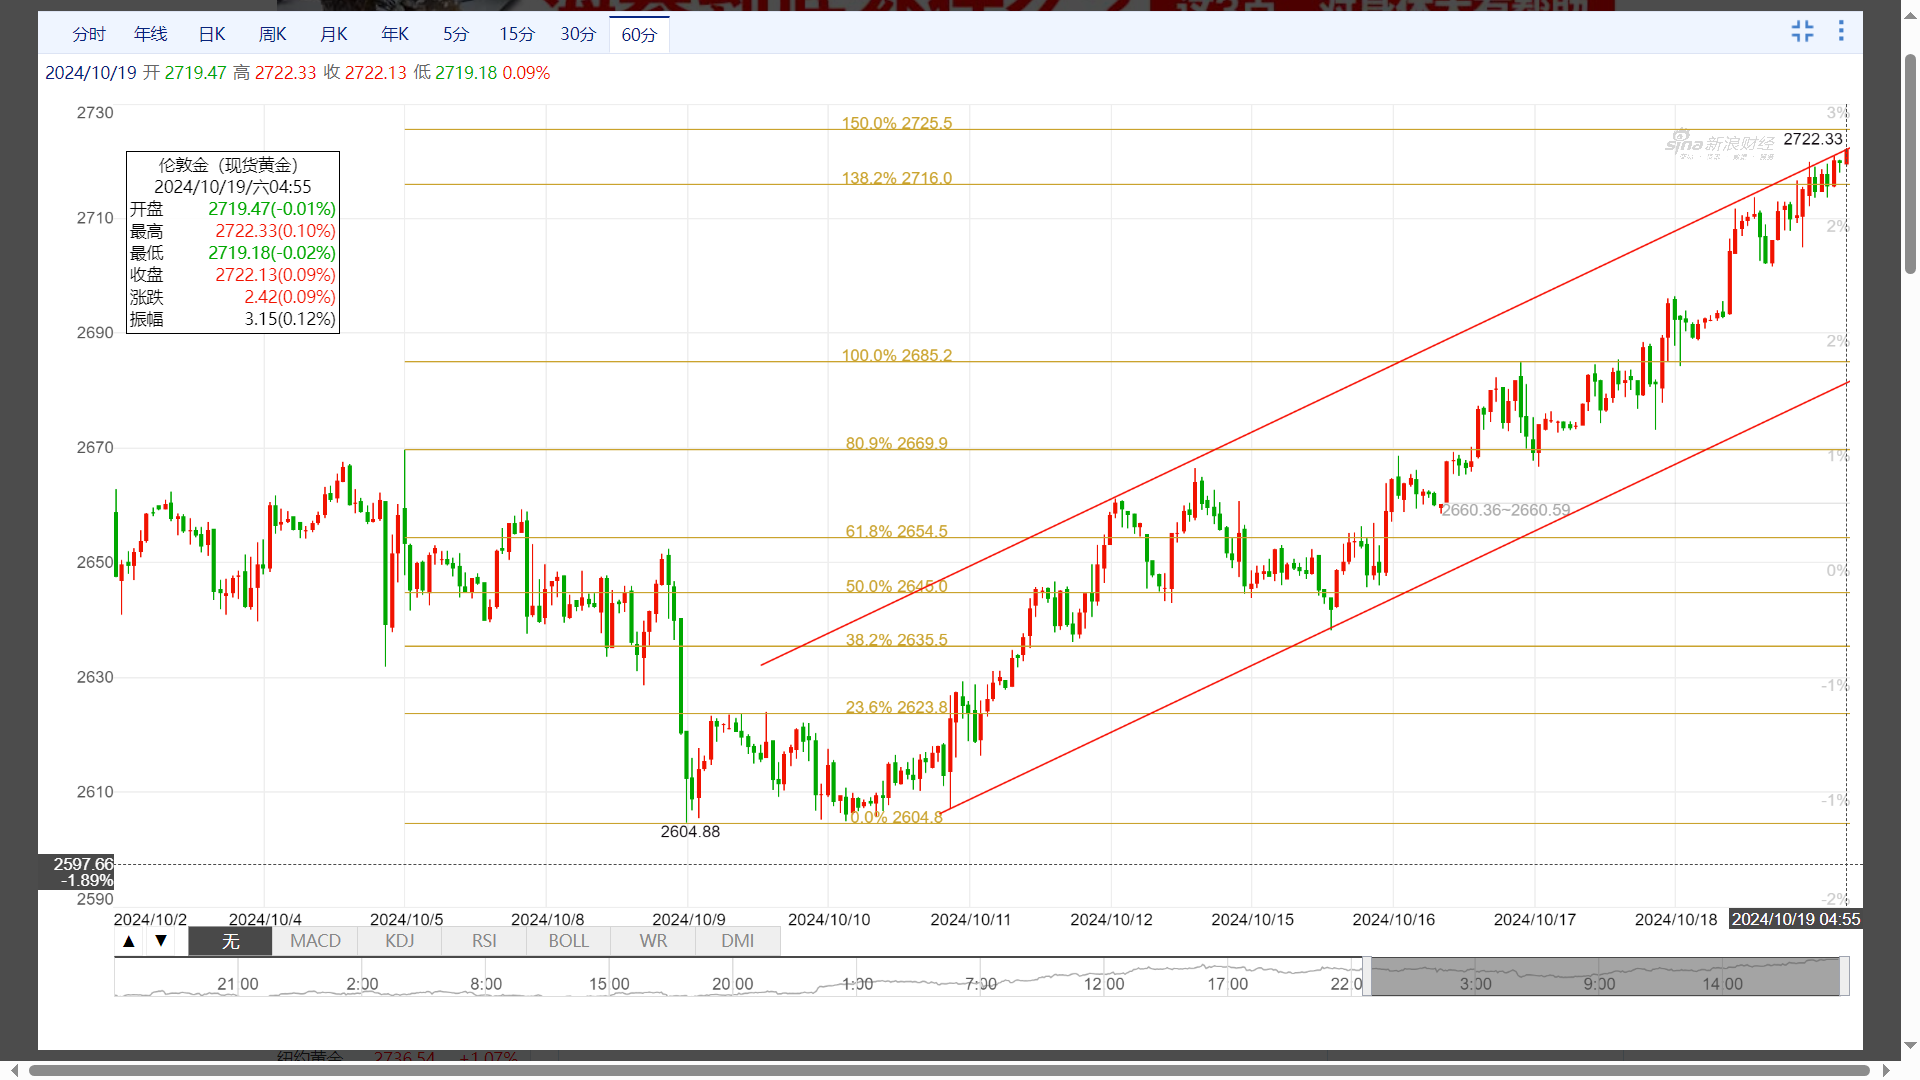Click the exit fullscreen icon
The width and height of the screenshot is (1920, 1080).
tap(1802, 32)
